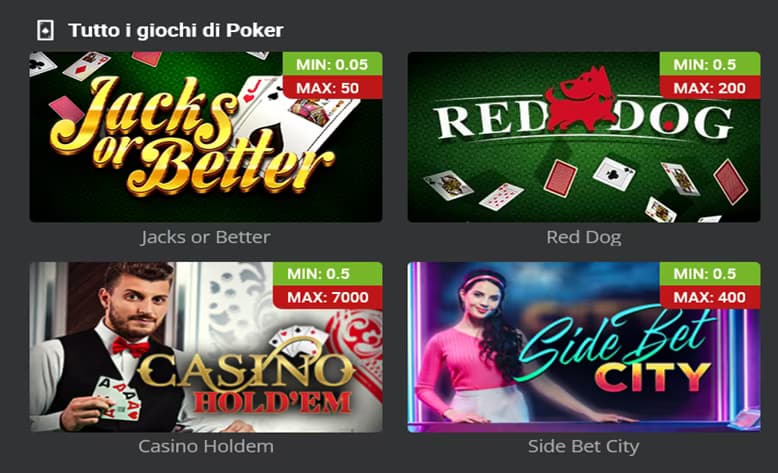778x473 pixels.
Task: Click the Jacks or Better title link
Action: coord(205,237)
